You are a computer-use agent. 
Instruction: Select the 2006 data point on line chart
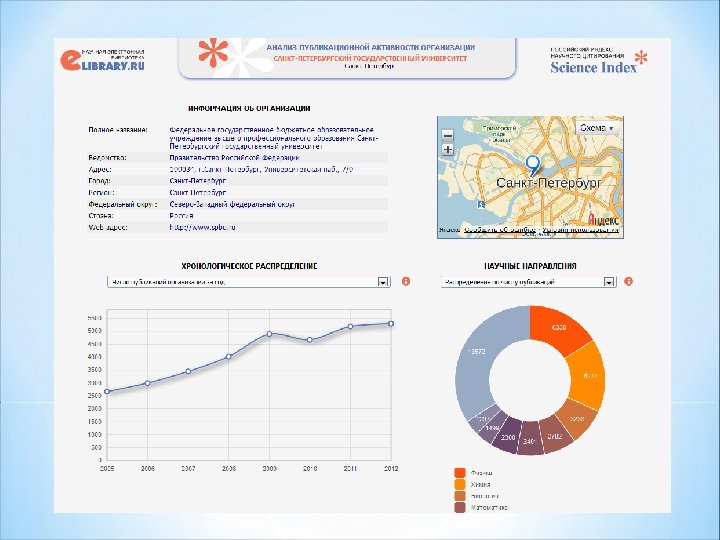pyautogui.click(x=147, y=383)
